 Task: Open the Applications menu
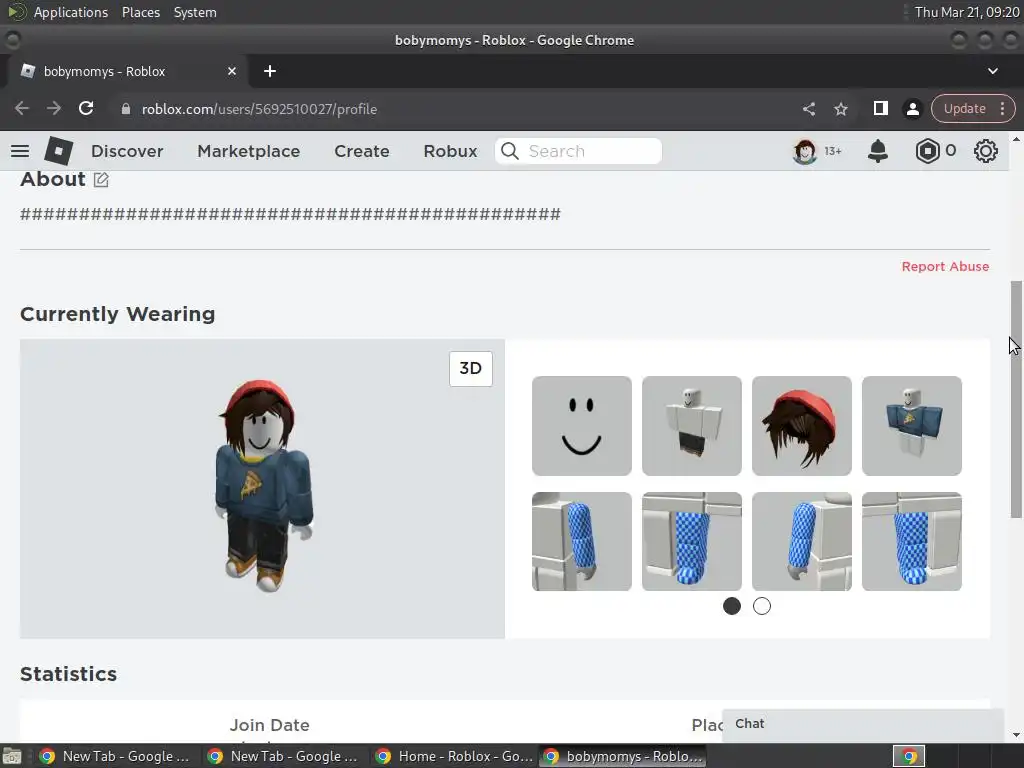point(71,12)
